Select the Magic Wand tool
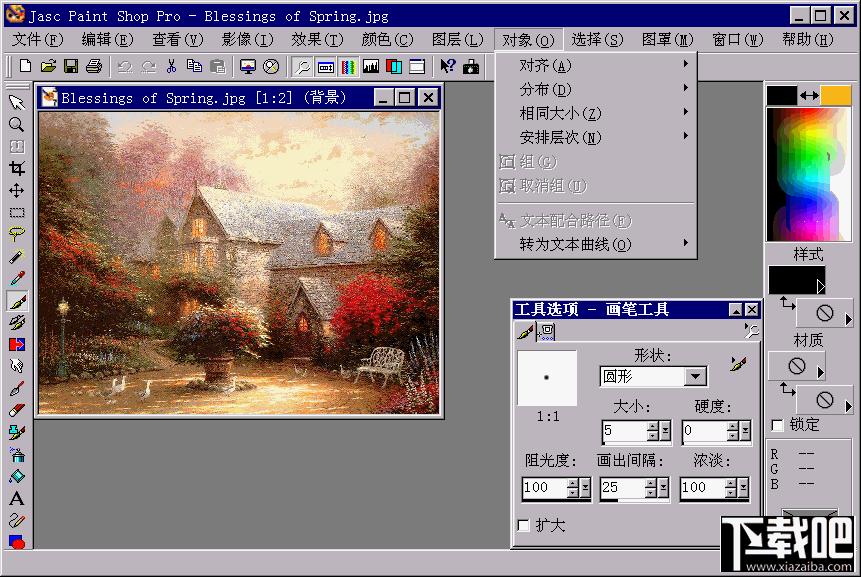This screenshot has width=861, height=577. coord(16,256)
